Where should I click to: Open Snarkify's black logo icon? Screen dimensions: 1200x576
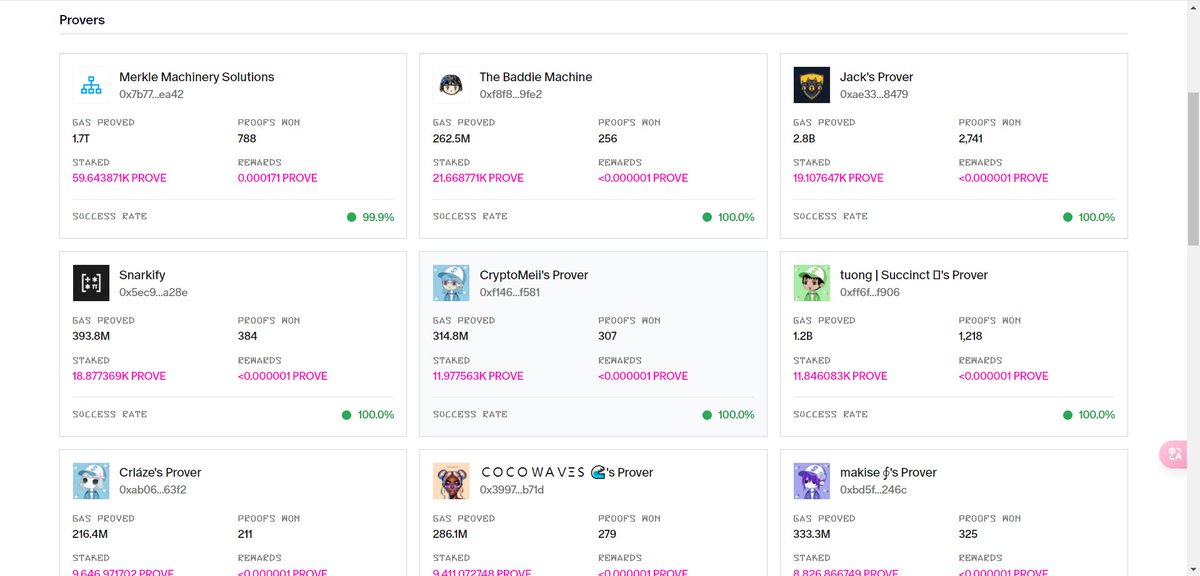pyautogui.click(x=91, y=283)
